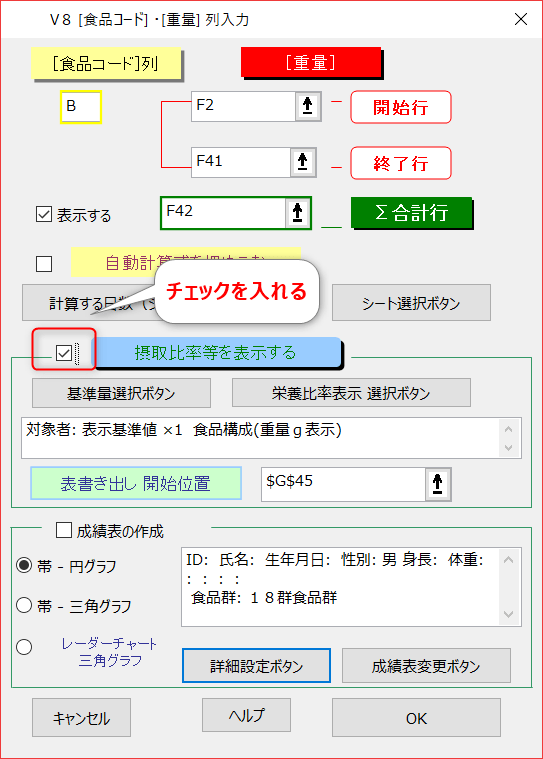Open the 詳細設定ボタン

click(256, 666)
